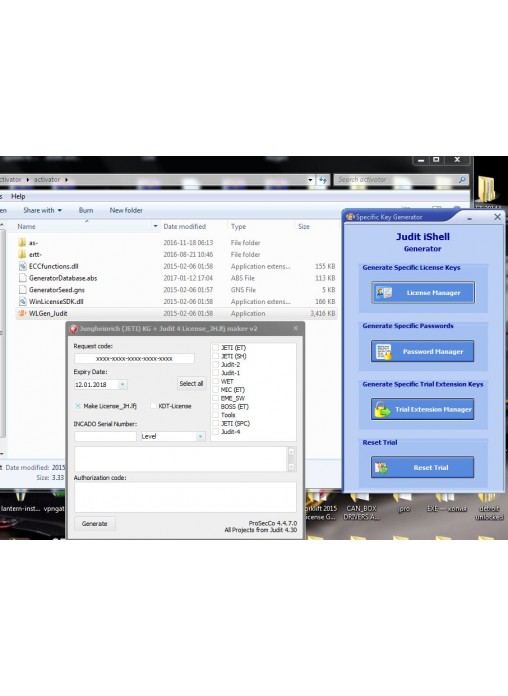Minimize the Specific Key Generator window
This screenshot has width=508, height=696.
(x=469, y=218)
